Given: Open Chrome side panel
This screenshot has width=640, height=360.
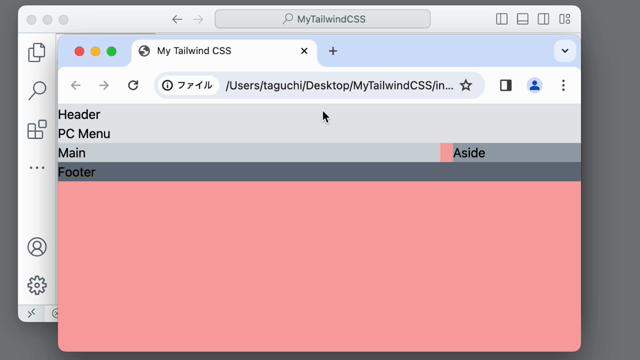Looking at the screenshot, I should pyautogui.click(x=506, y=85).
